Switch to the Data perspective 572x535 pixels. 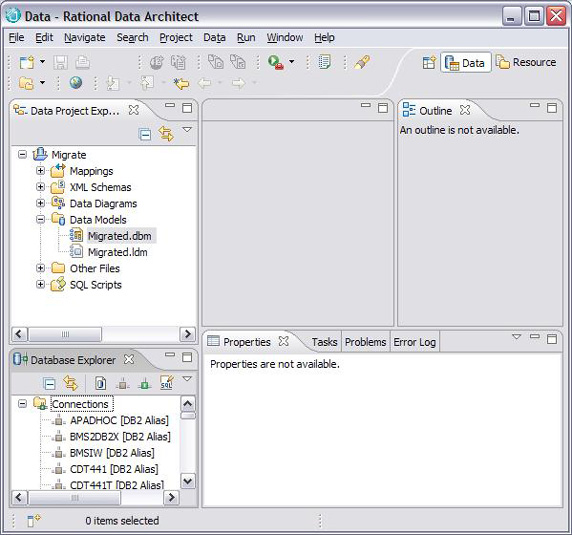pos(465,63)
